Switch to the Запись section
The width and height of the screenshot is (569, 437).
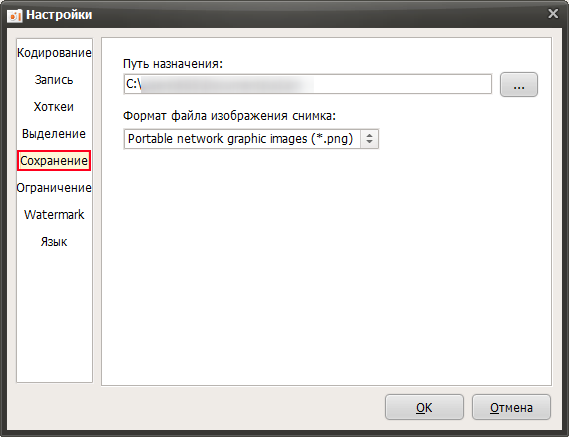pos(54,80)
